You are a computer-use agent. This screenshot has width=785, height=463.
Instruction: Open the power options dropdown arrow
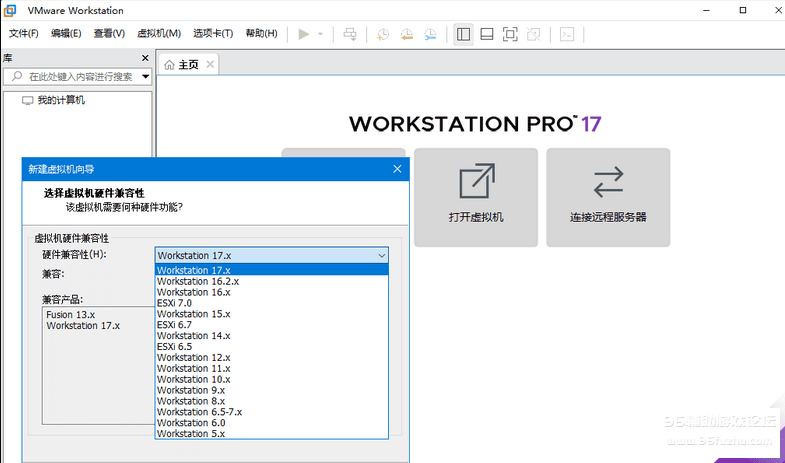[320, 33]
